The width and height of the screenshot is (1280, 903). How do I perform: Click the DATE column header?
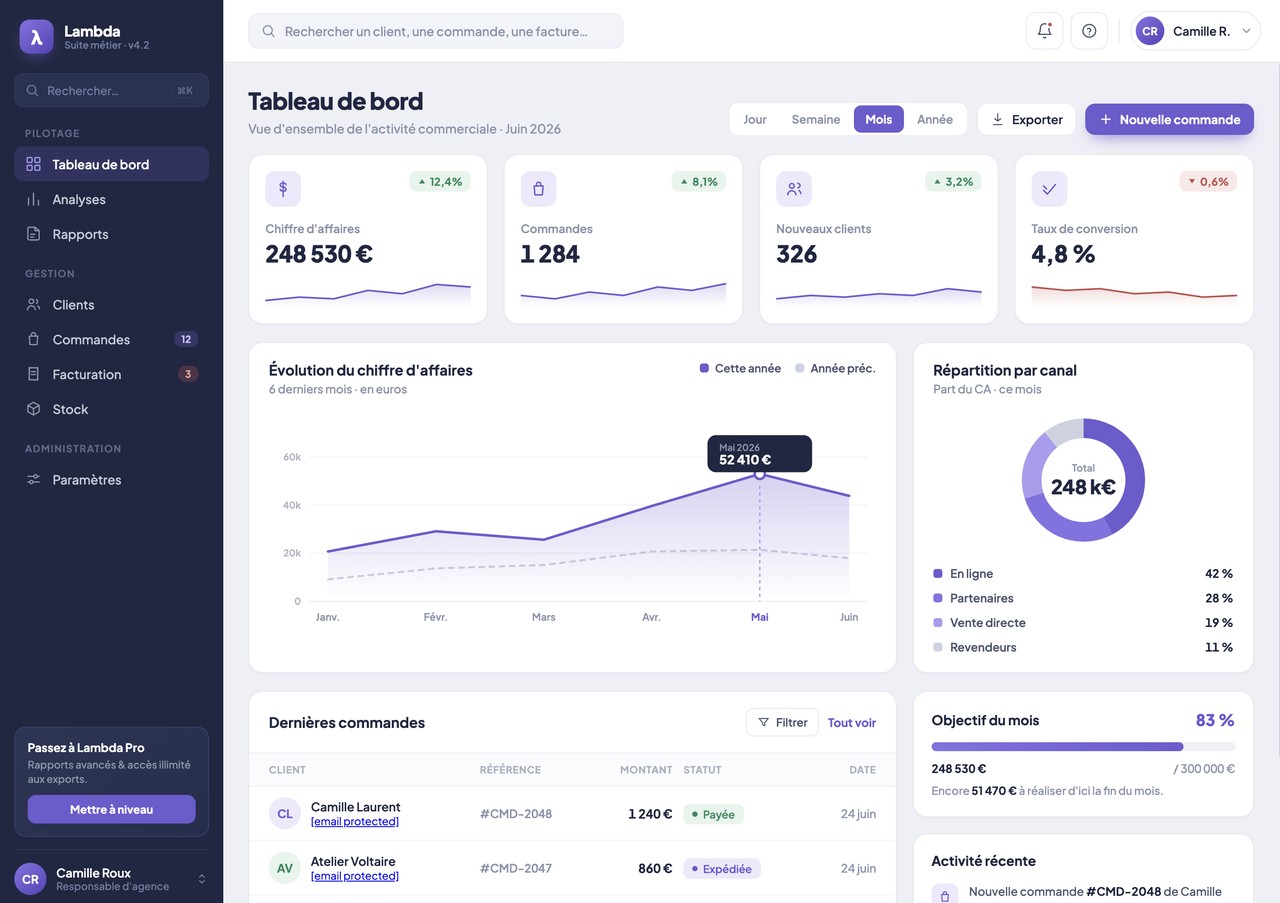pyautogui.click(x=862, y=769)
